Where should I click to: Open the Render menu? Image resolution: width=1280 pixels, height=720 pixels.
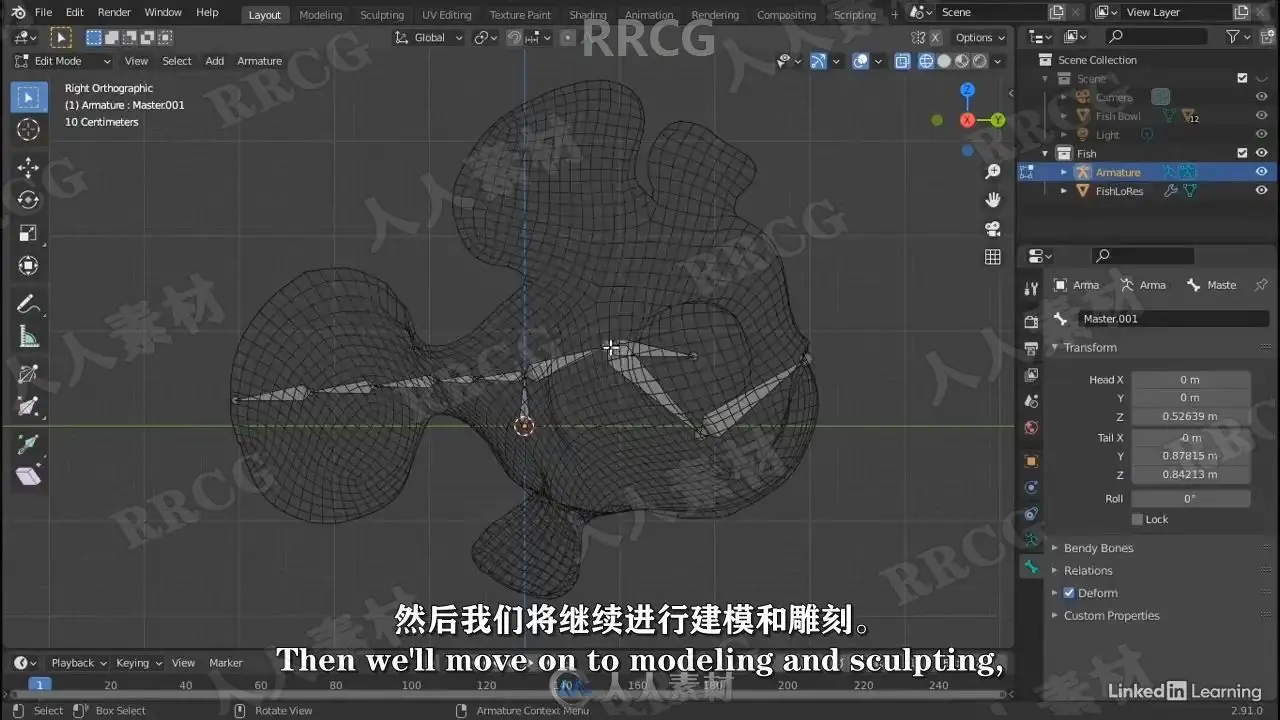click(x=114, y=13)
